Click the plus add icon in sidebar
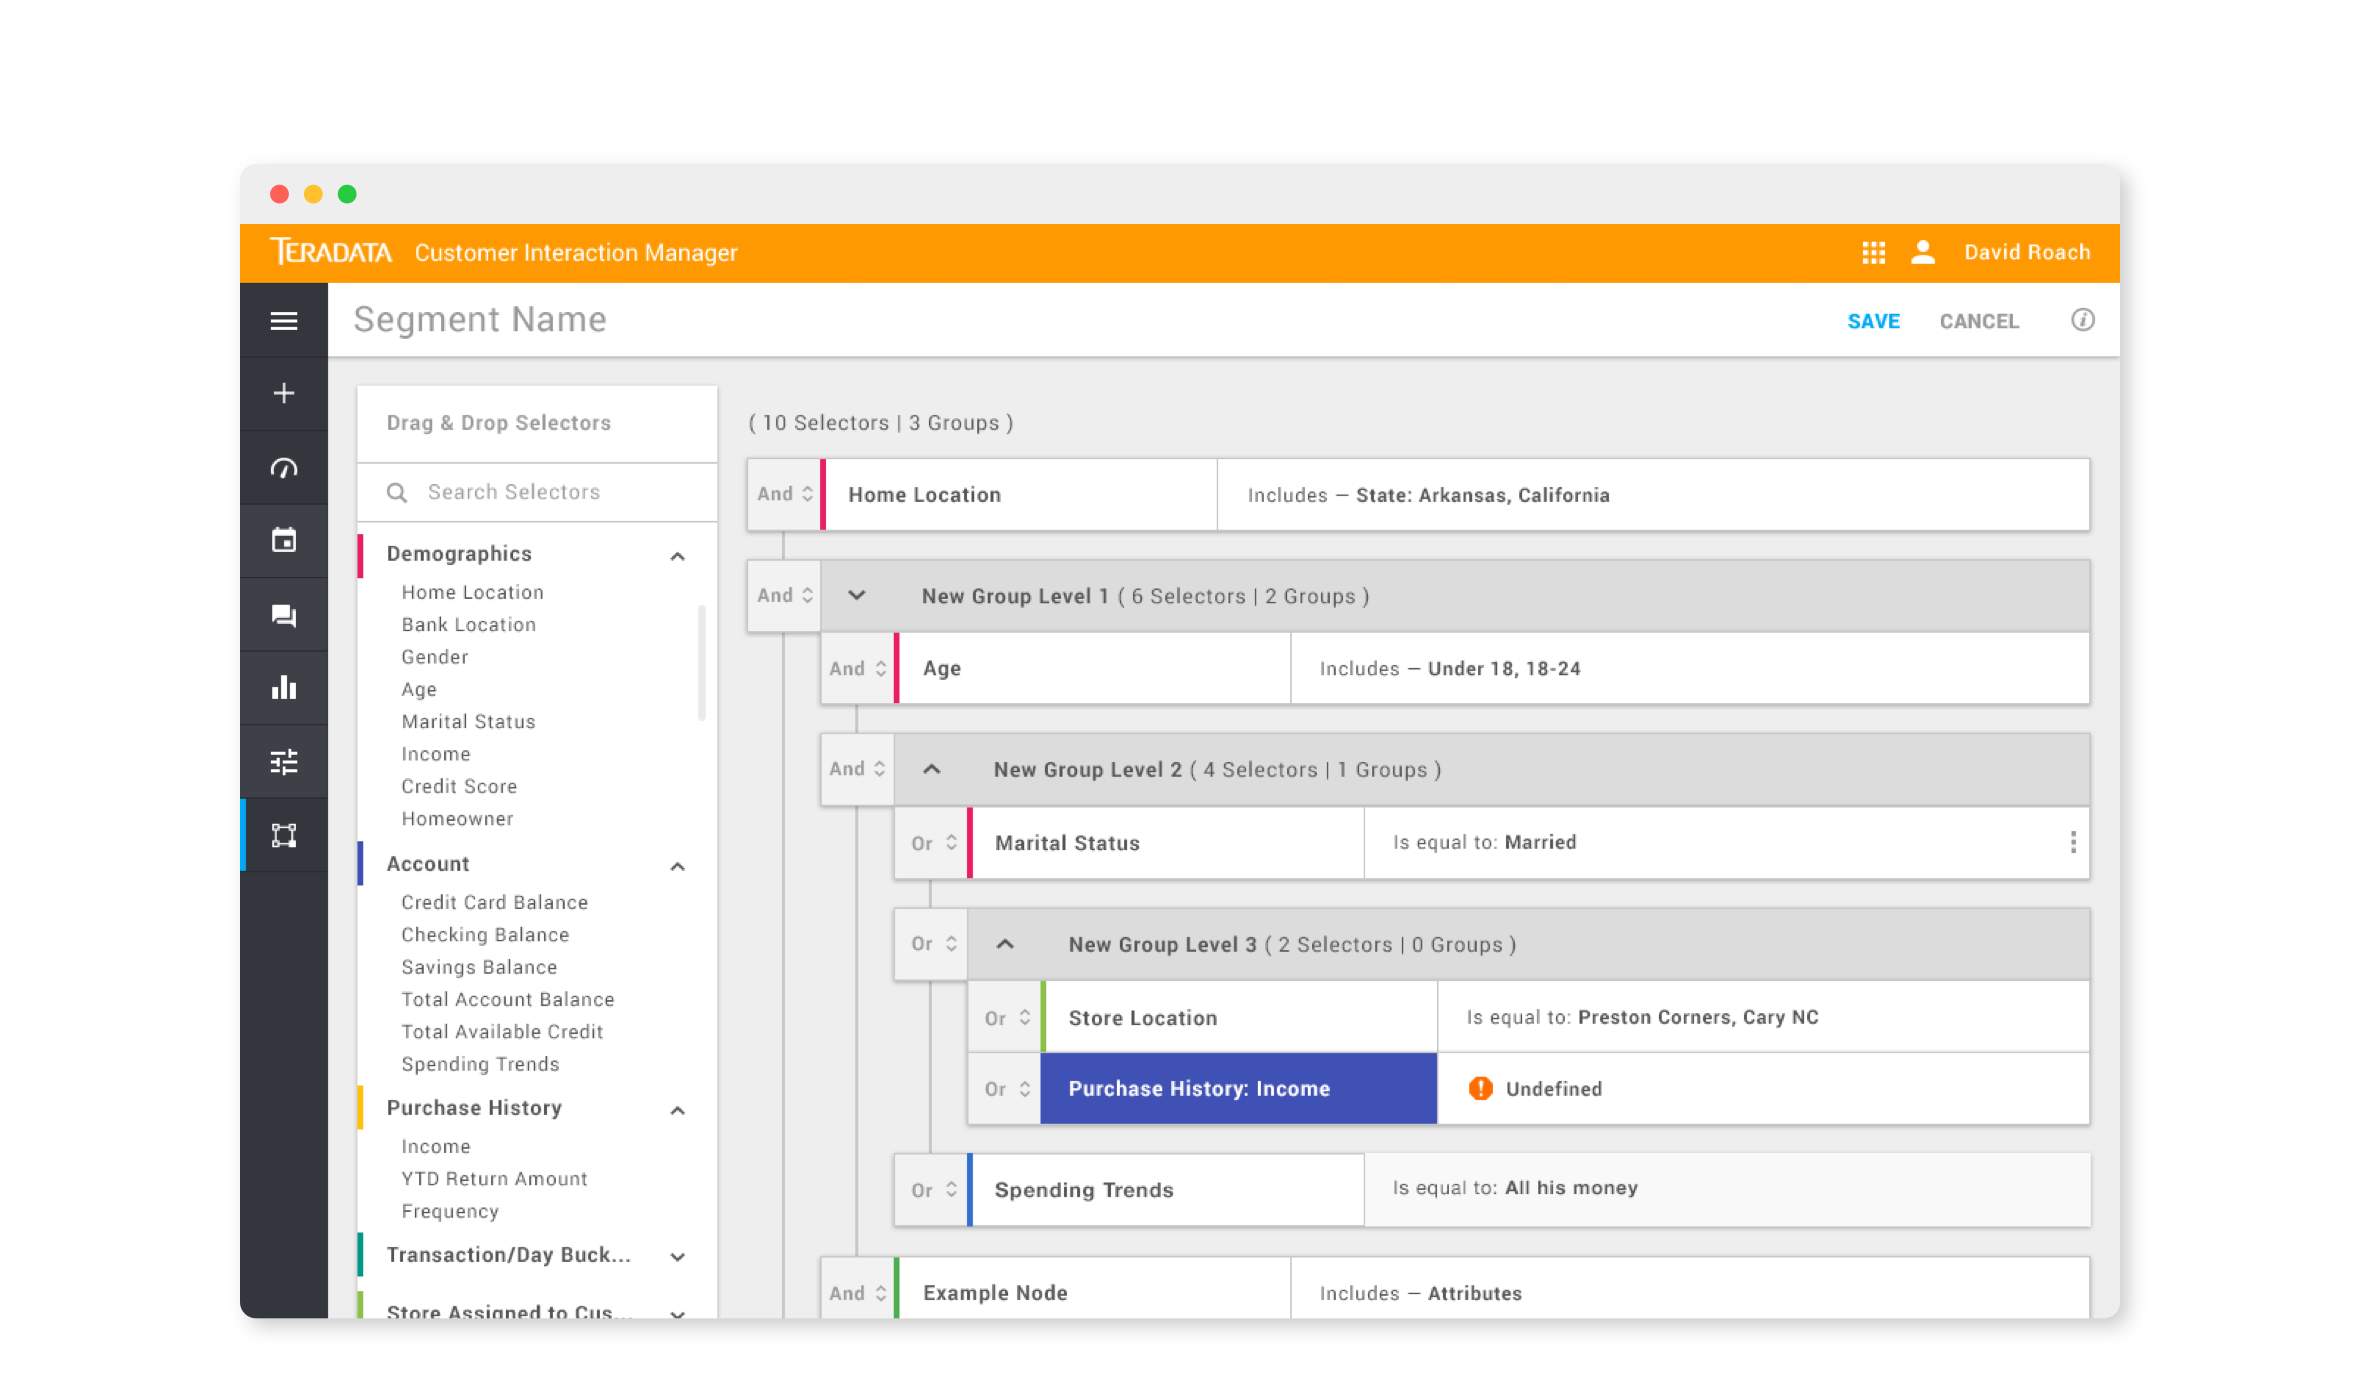The height and width of the screenshot is (1400, 2360). (x=284, y=393)
